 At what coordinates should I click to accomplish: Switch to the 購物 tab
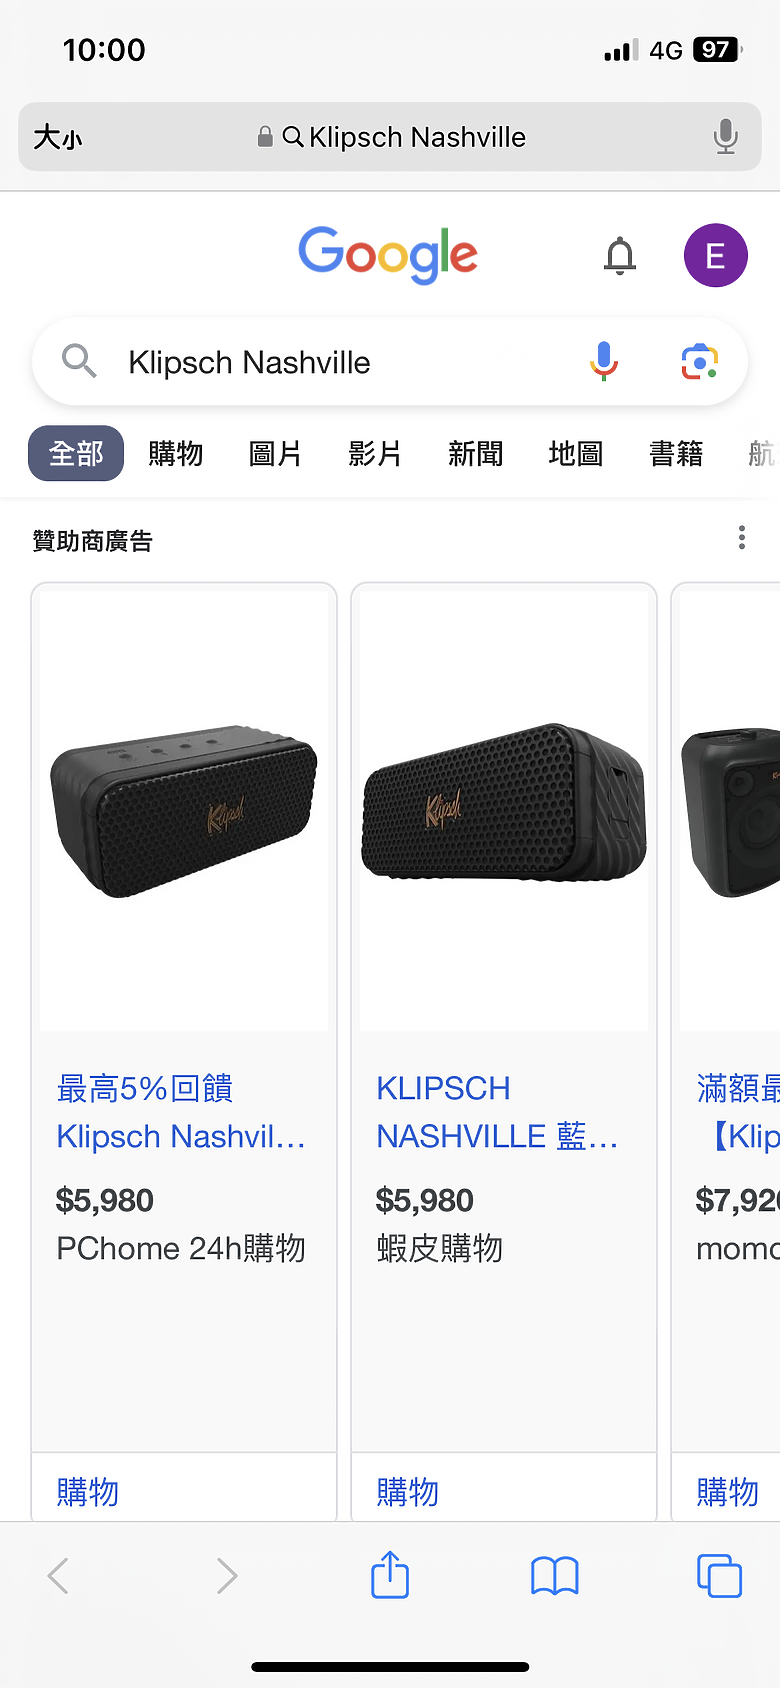176,454
